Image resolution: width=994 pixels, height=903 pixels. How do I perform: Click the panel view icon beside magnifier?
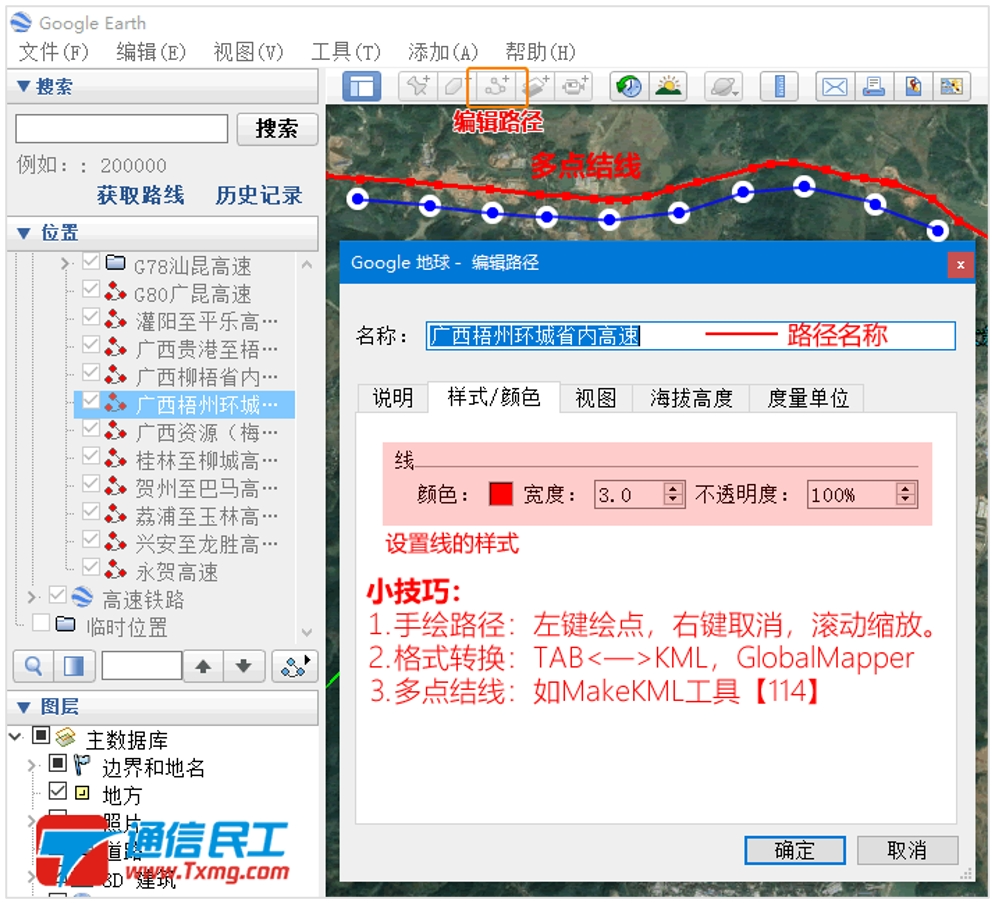pos(74,666)
